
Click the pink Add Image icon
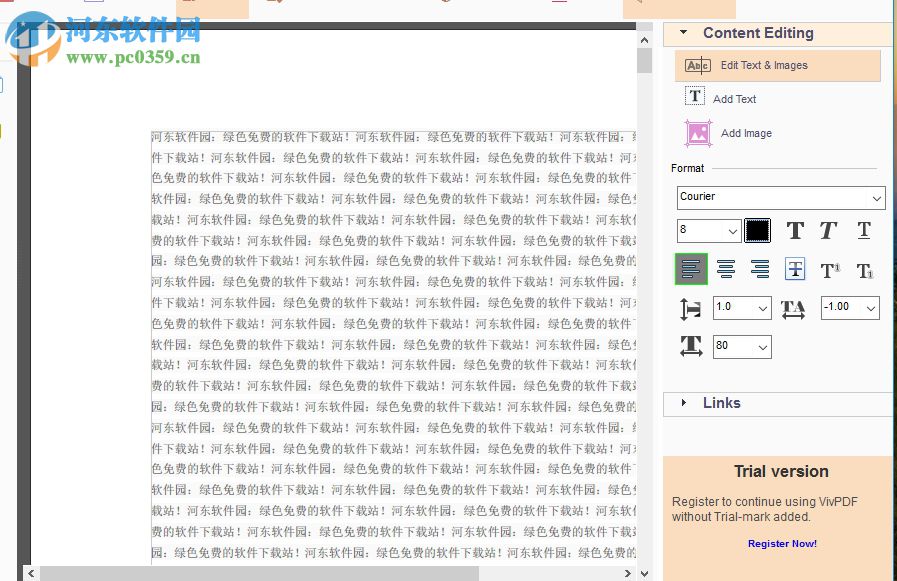pos(698,133)
